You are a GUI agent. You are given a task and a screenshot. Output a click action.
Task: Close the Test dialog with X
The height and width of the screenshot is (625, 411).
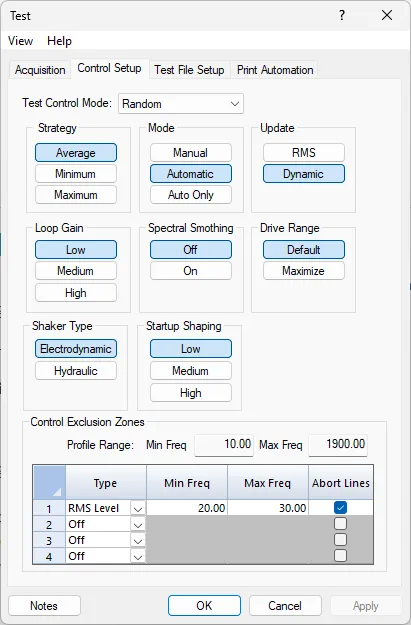point(387,16)
